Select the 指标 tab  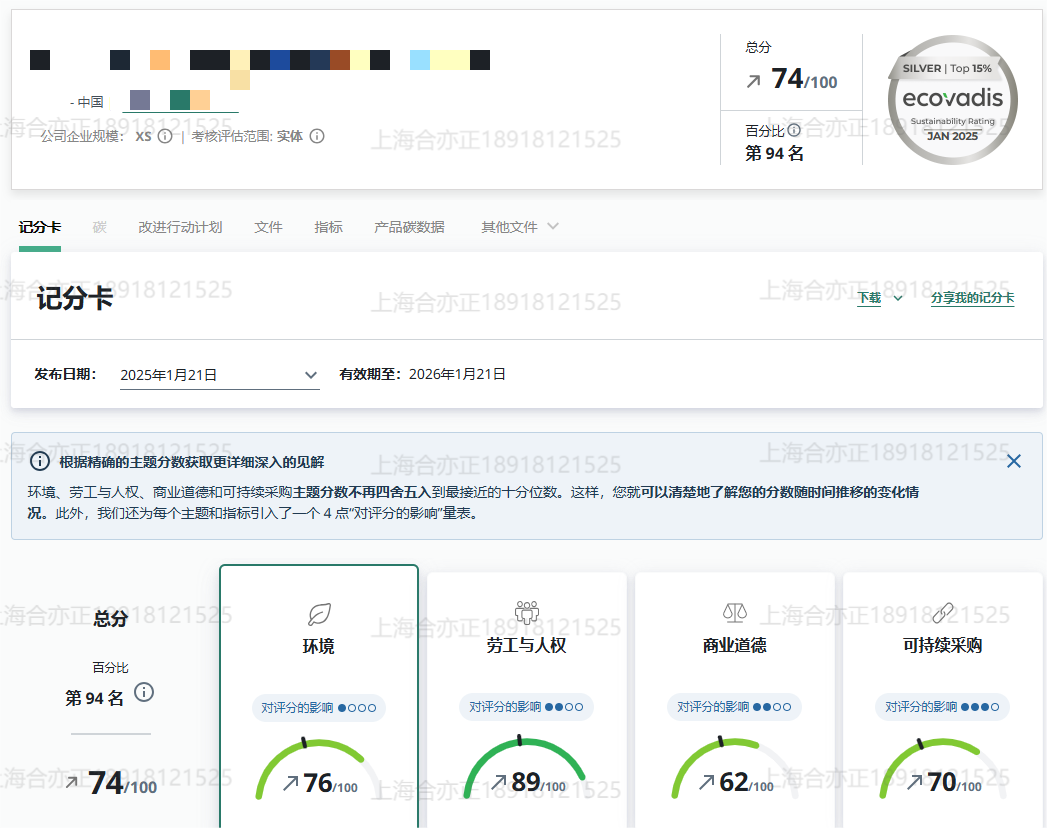(x=328, y=227)
